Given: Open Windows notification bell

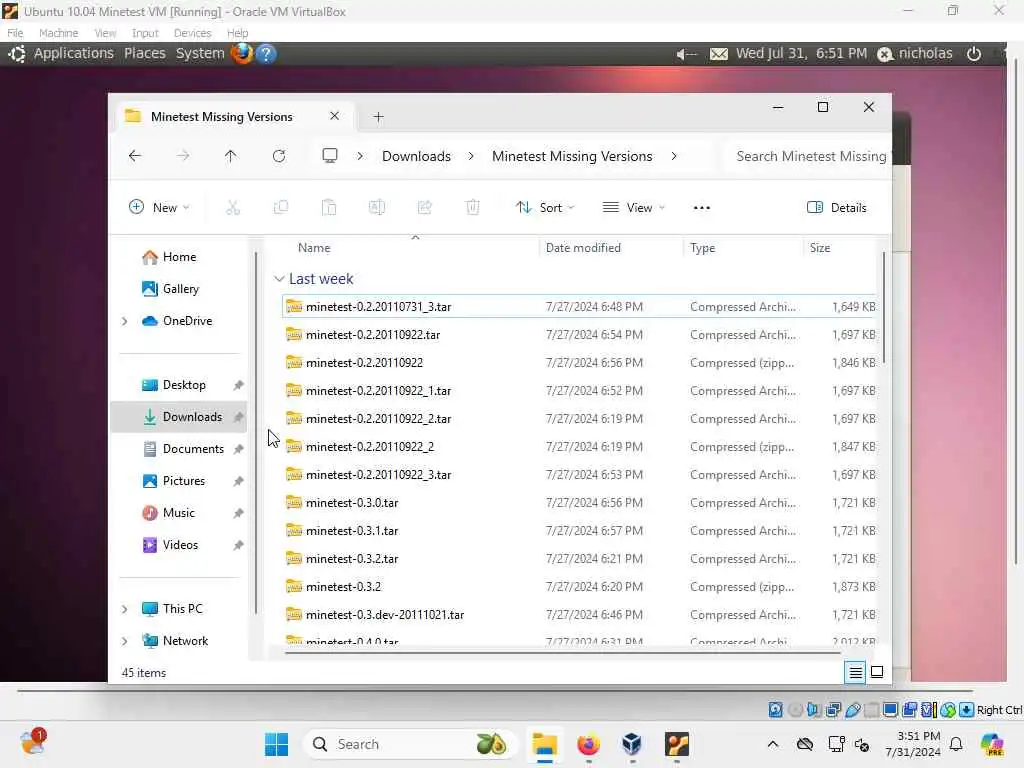Looking at the screenshot, I should (x=956, y=744).
